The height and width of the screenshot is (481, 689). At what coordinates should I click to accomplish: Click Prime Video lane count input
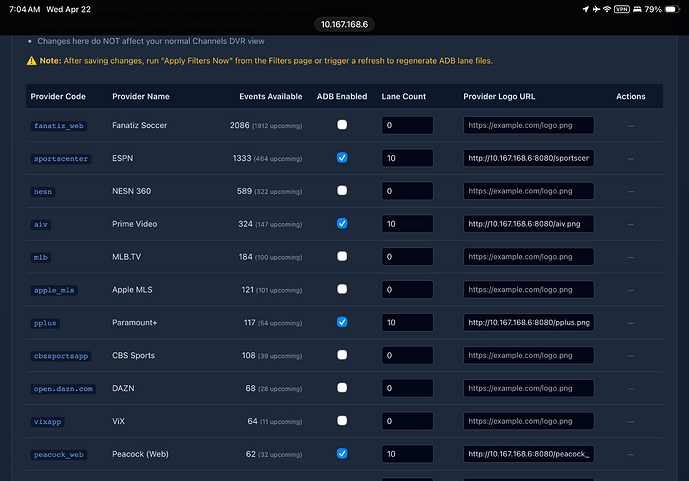(x=407, y=224)
